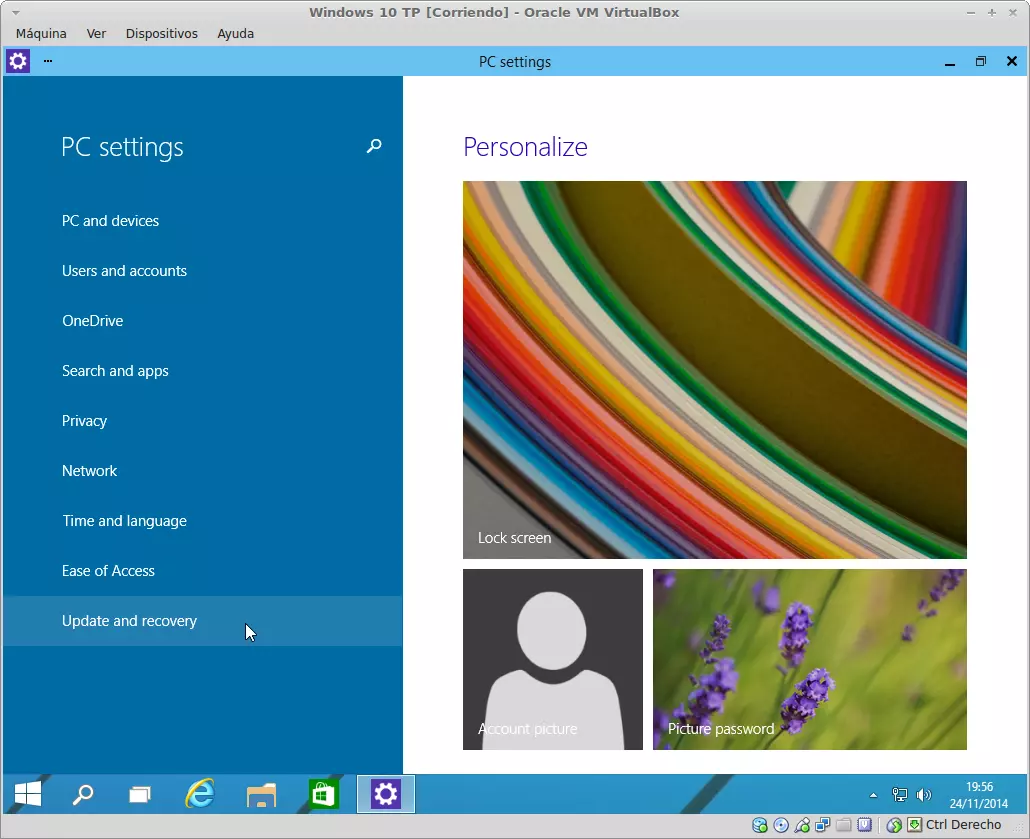The image size is (1030, 839).
Task: Open File Explorer from the taskbar
Action: point(261,795)
